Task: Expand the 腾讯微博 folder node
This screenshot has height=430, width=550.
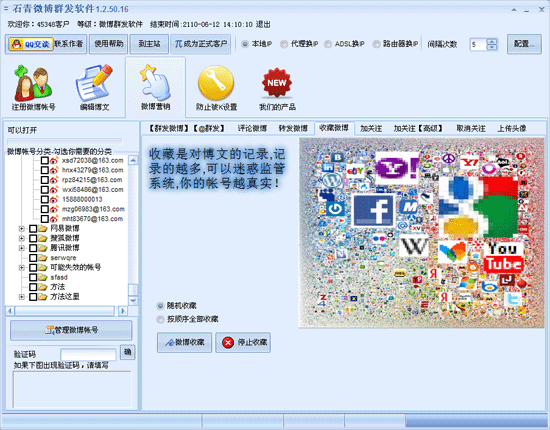Action: (x=22, y=248)
